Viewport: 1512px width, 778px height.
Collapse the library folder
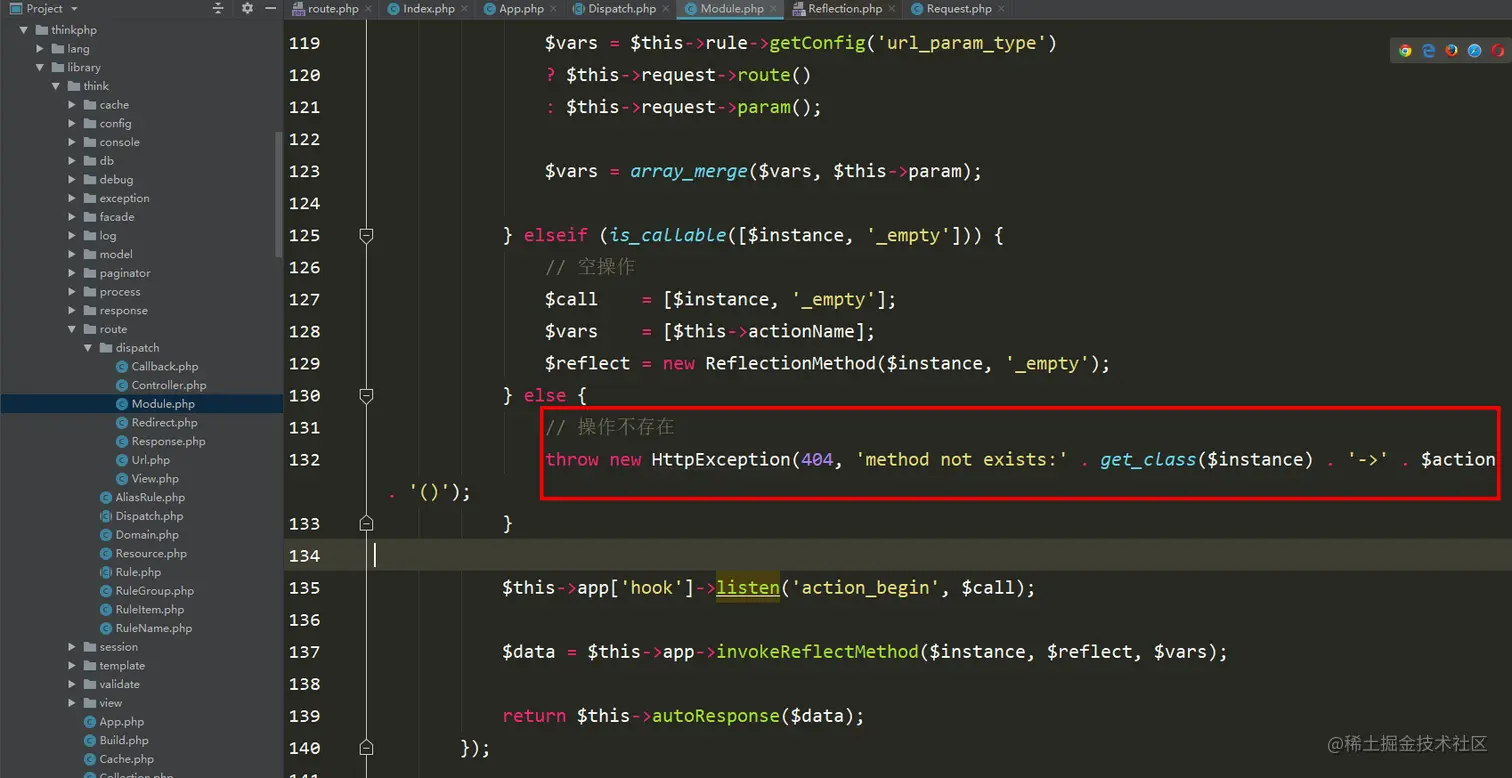click(40, 67)
